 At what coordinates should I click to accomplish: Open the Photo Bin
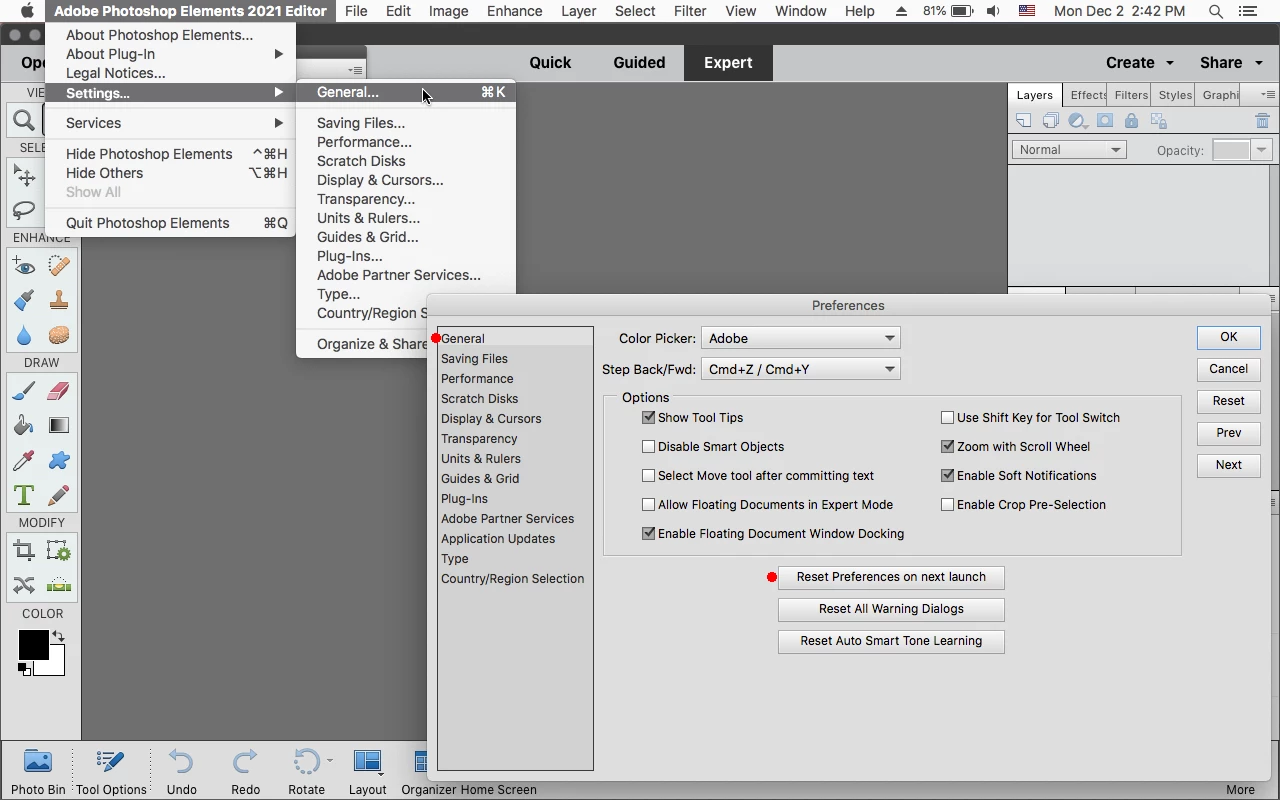click(x=38, y=771)
